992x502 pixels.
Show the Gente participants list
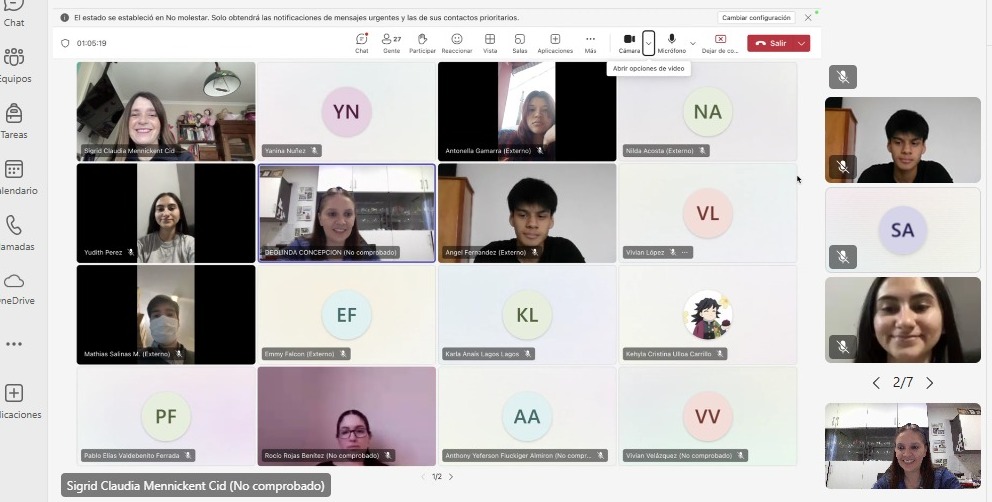click(391, 42)
